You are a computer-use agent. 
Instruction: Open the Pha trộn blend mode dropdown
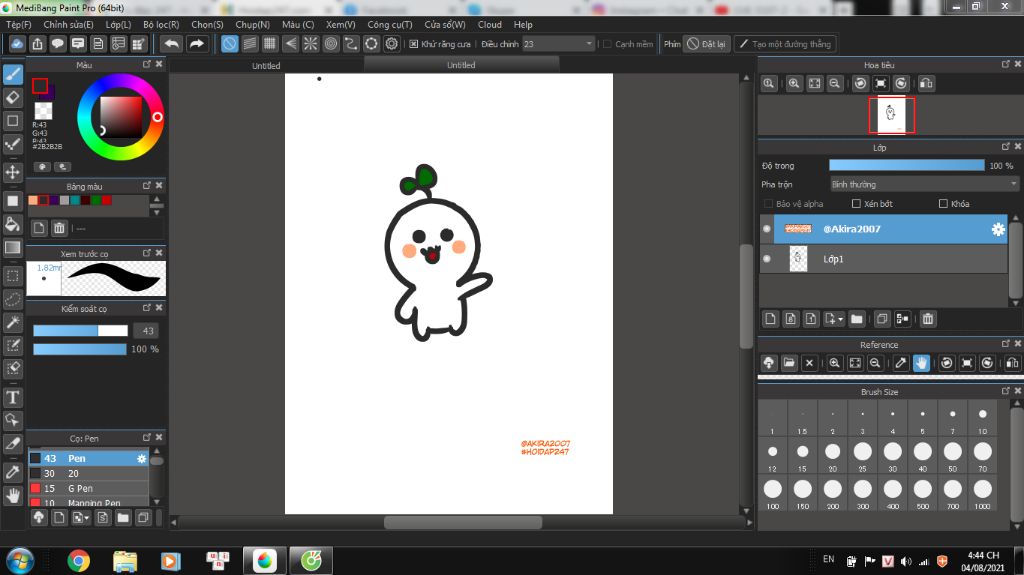point(924,184)
